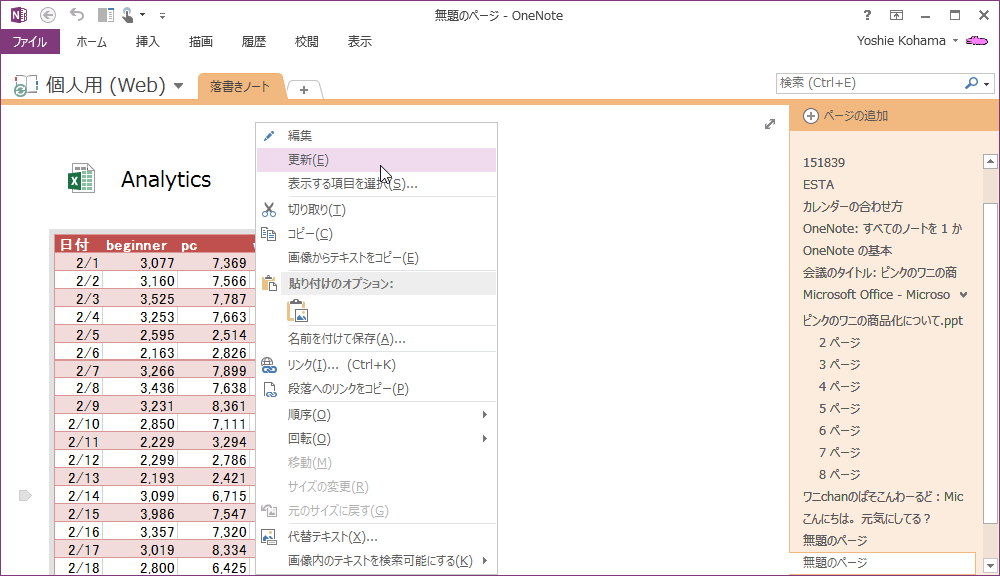The height and width of the screenshot is (576, 1000).
Task: Switch to 表示 ribbon tab
Action: (359, 41)
